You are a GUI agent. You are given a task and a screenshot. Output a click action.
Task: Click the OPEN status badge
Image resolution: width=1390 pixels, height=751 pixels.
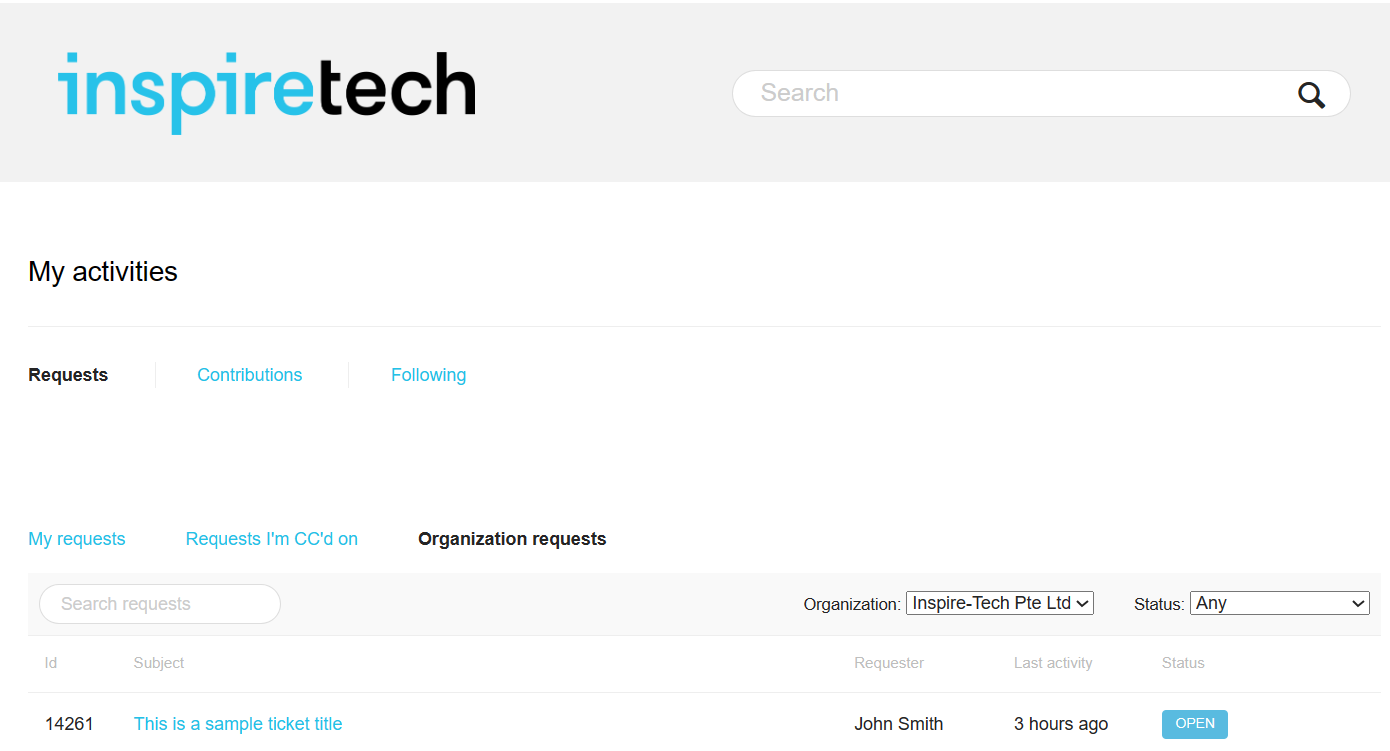pyautogui.click(x=1195, y=724)
